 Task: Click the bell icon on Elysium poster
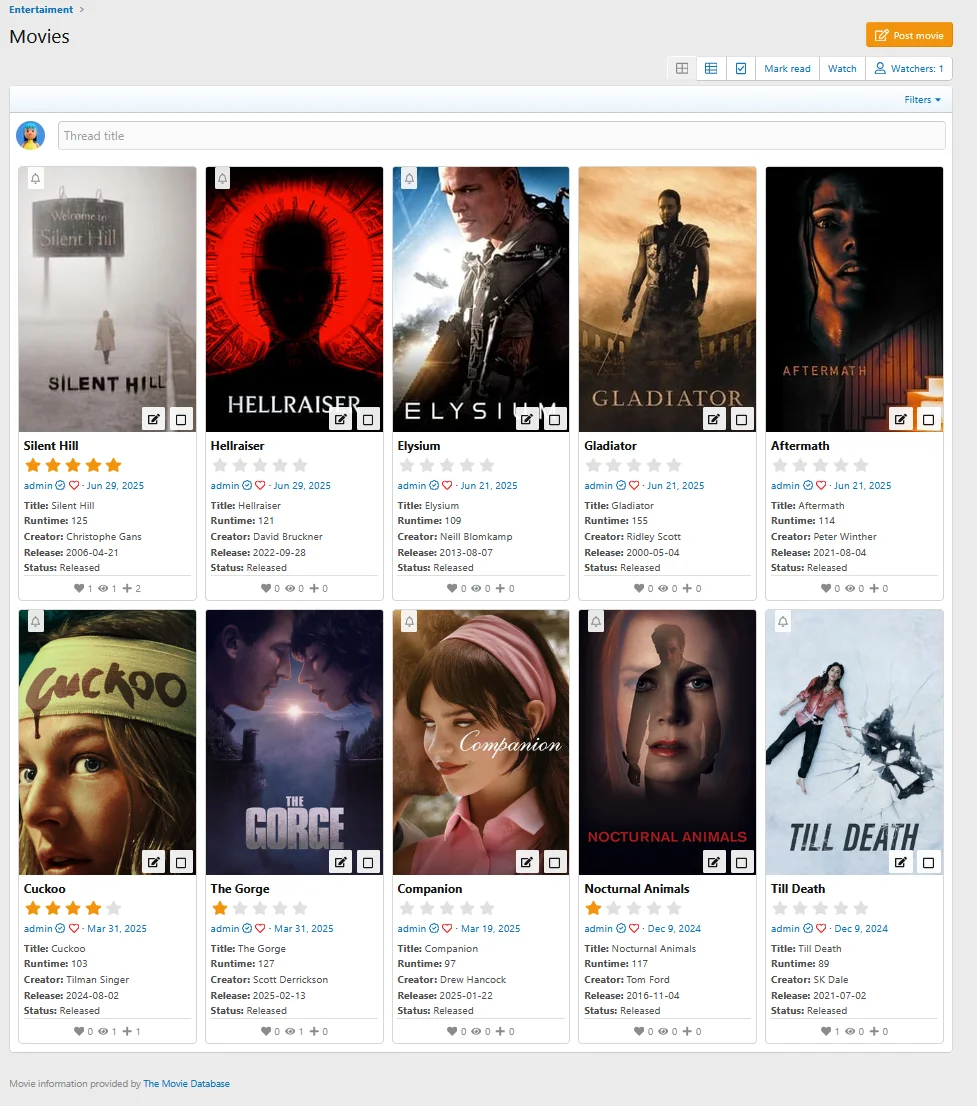[x=409, y=178]
